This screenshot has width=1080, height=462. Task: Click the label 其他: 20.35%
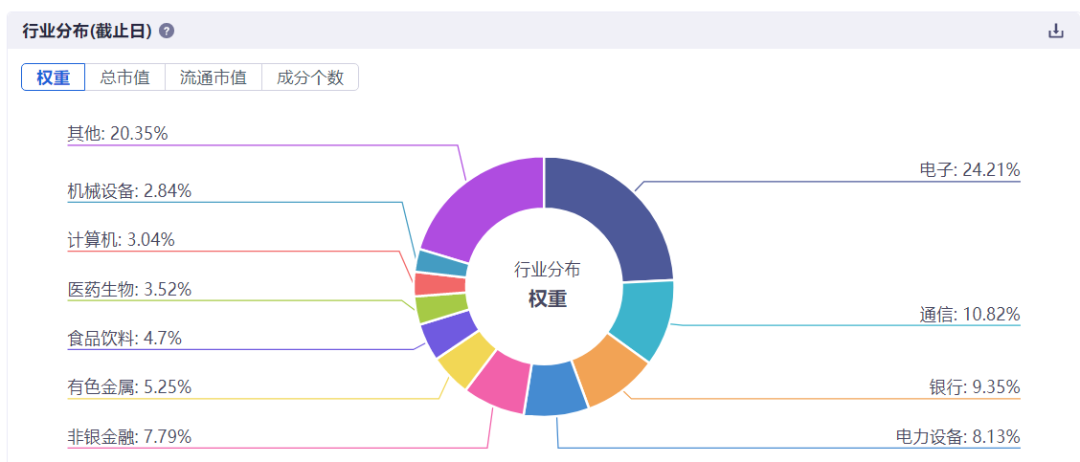pos(118,134)
